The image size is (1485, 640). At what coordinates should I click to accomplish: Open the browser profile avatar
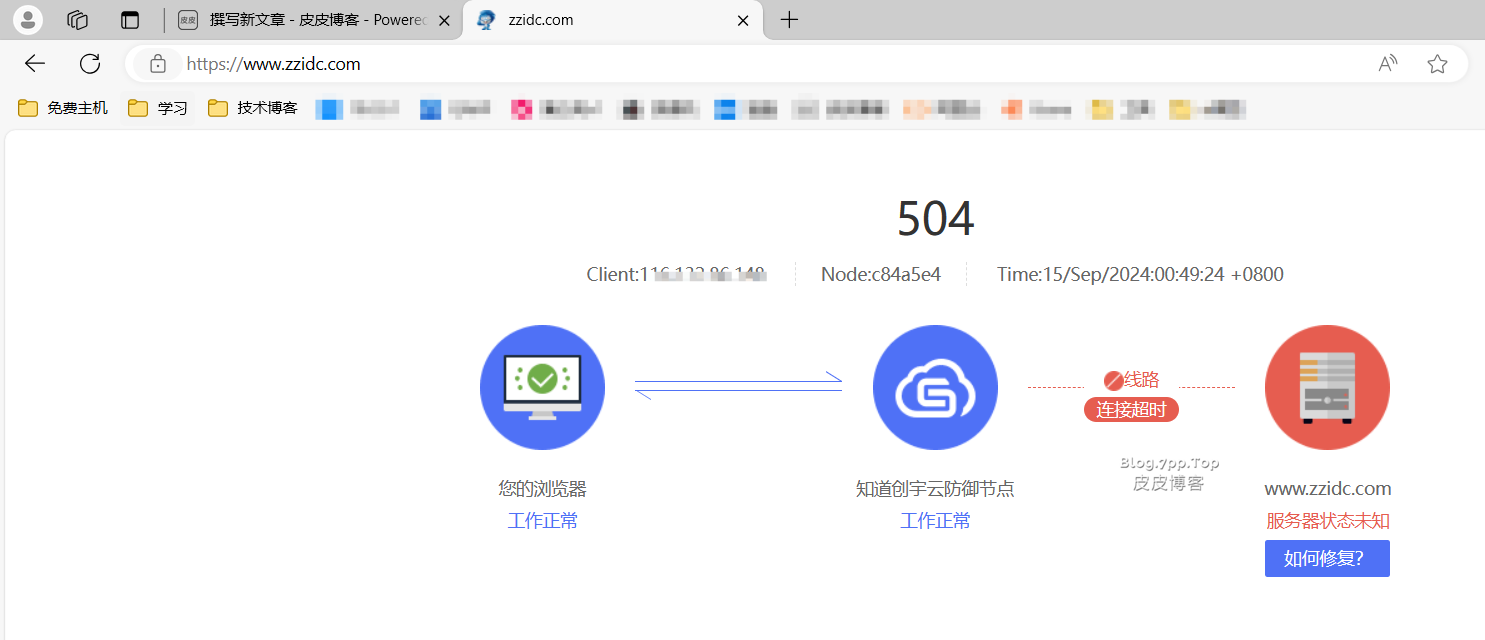tap(27, 19)
